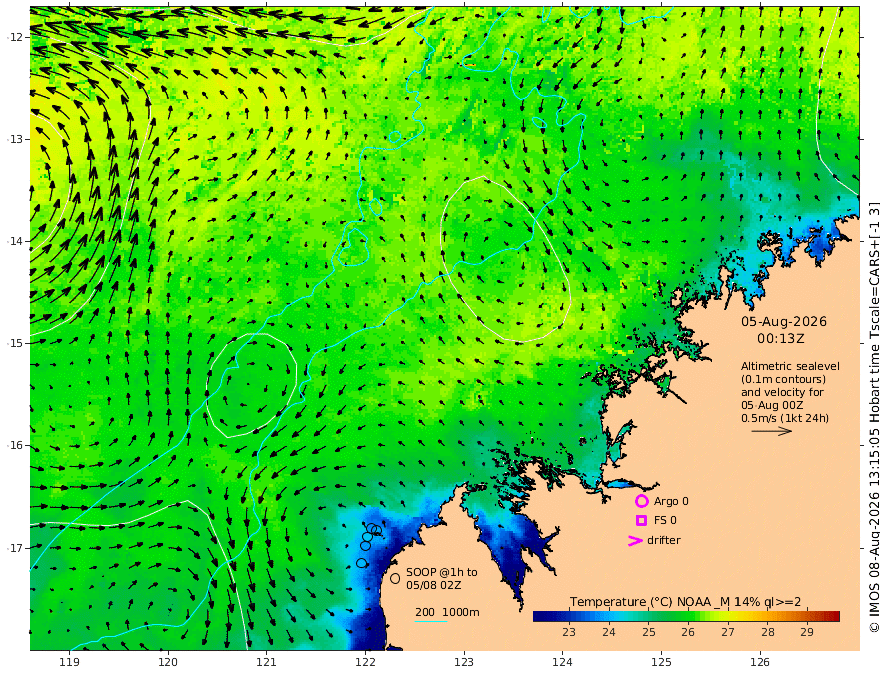Click the vertical IMOS copyright timestamp text

(873, 416)
